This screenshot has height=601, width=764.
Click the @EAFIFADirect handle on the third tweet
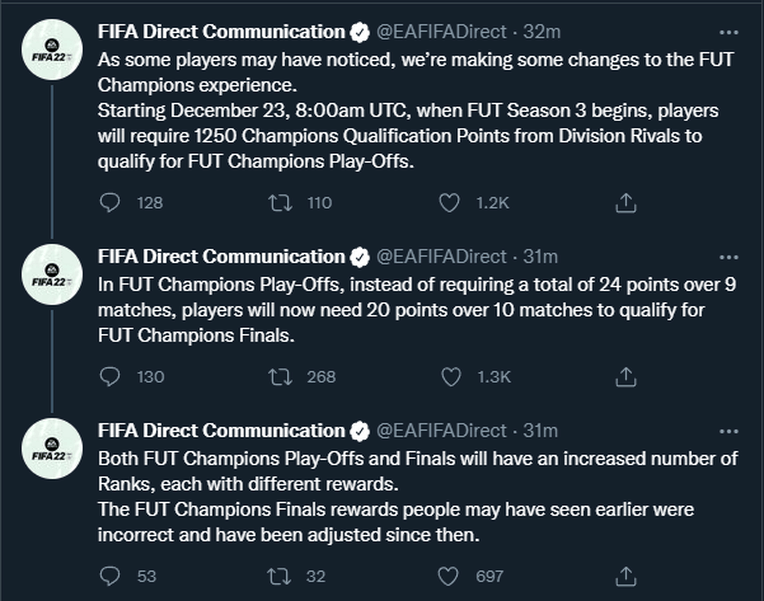[x=441, y=431]
